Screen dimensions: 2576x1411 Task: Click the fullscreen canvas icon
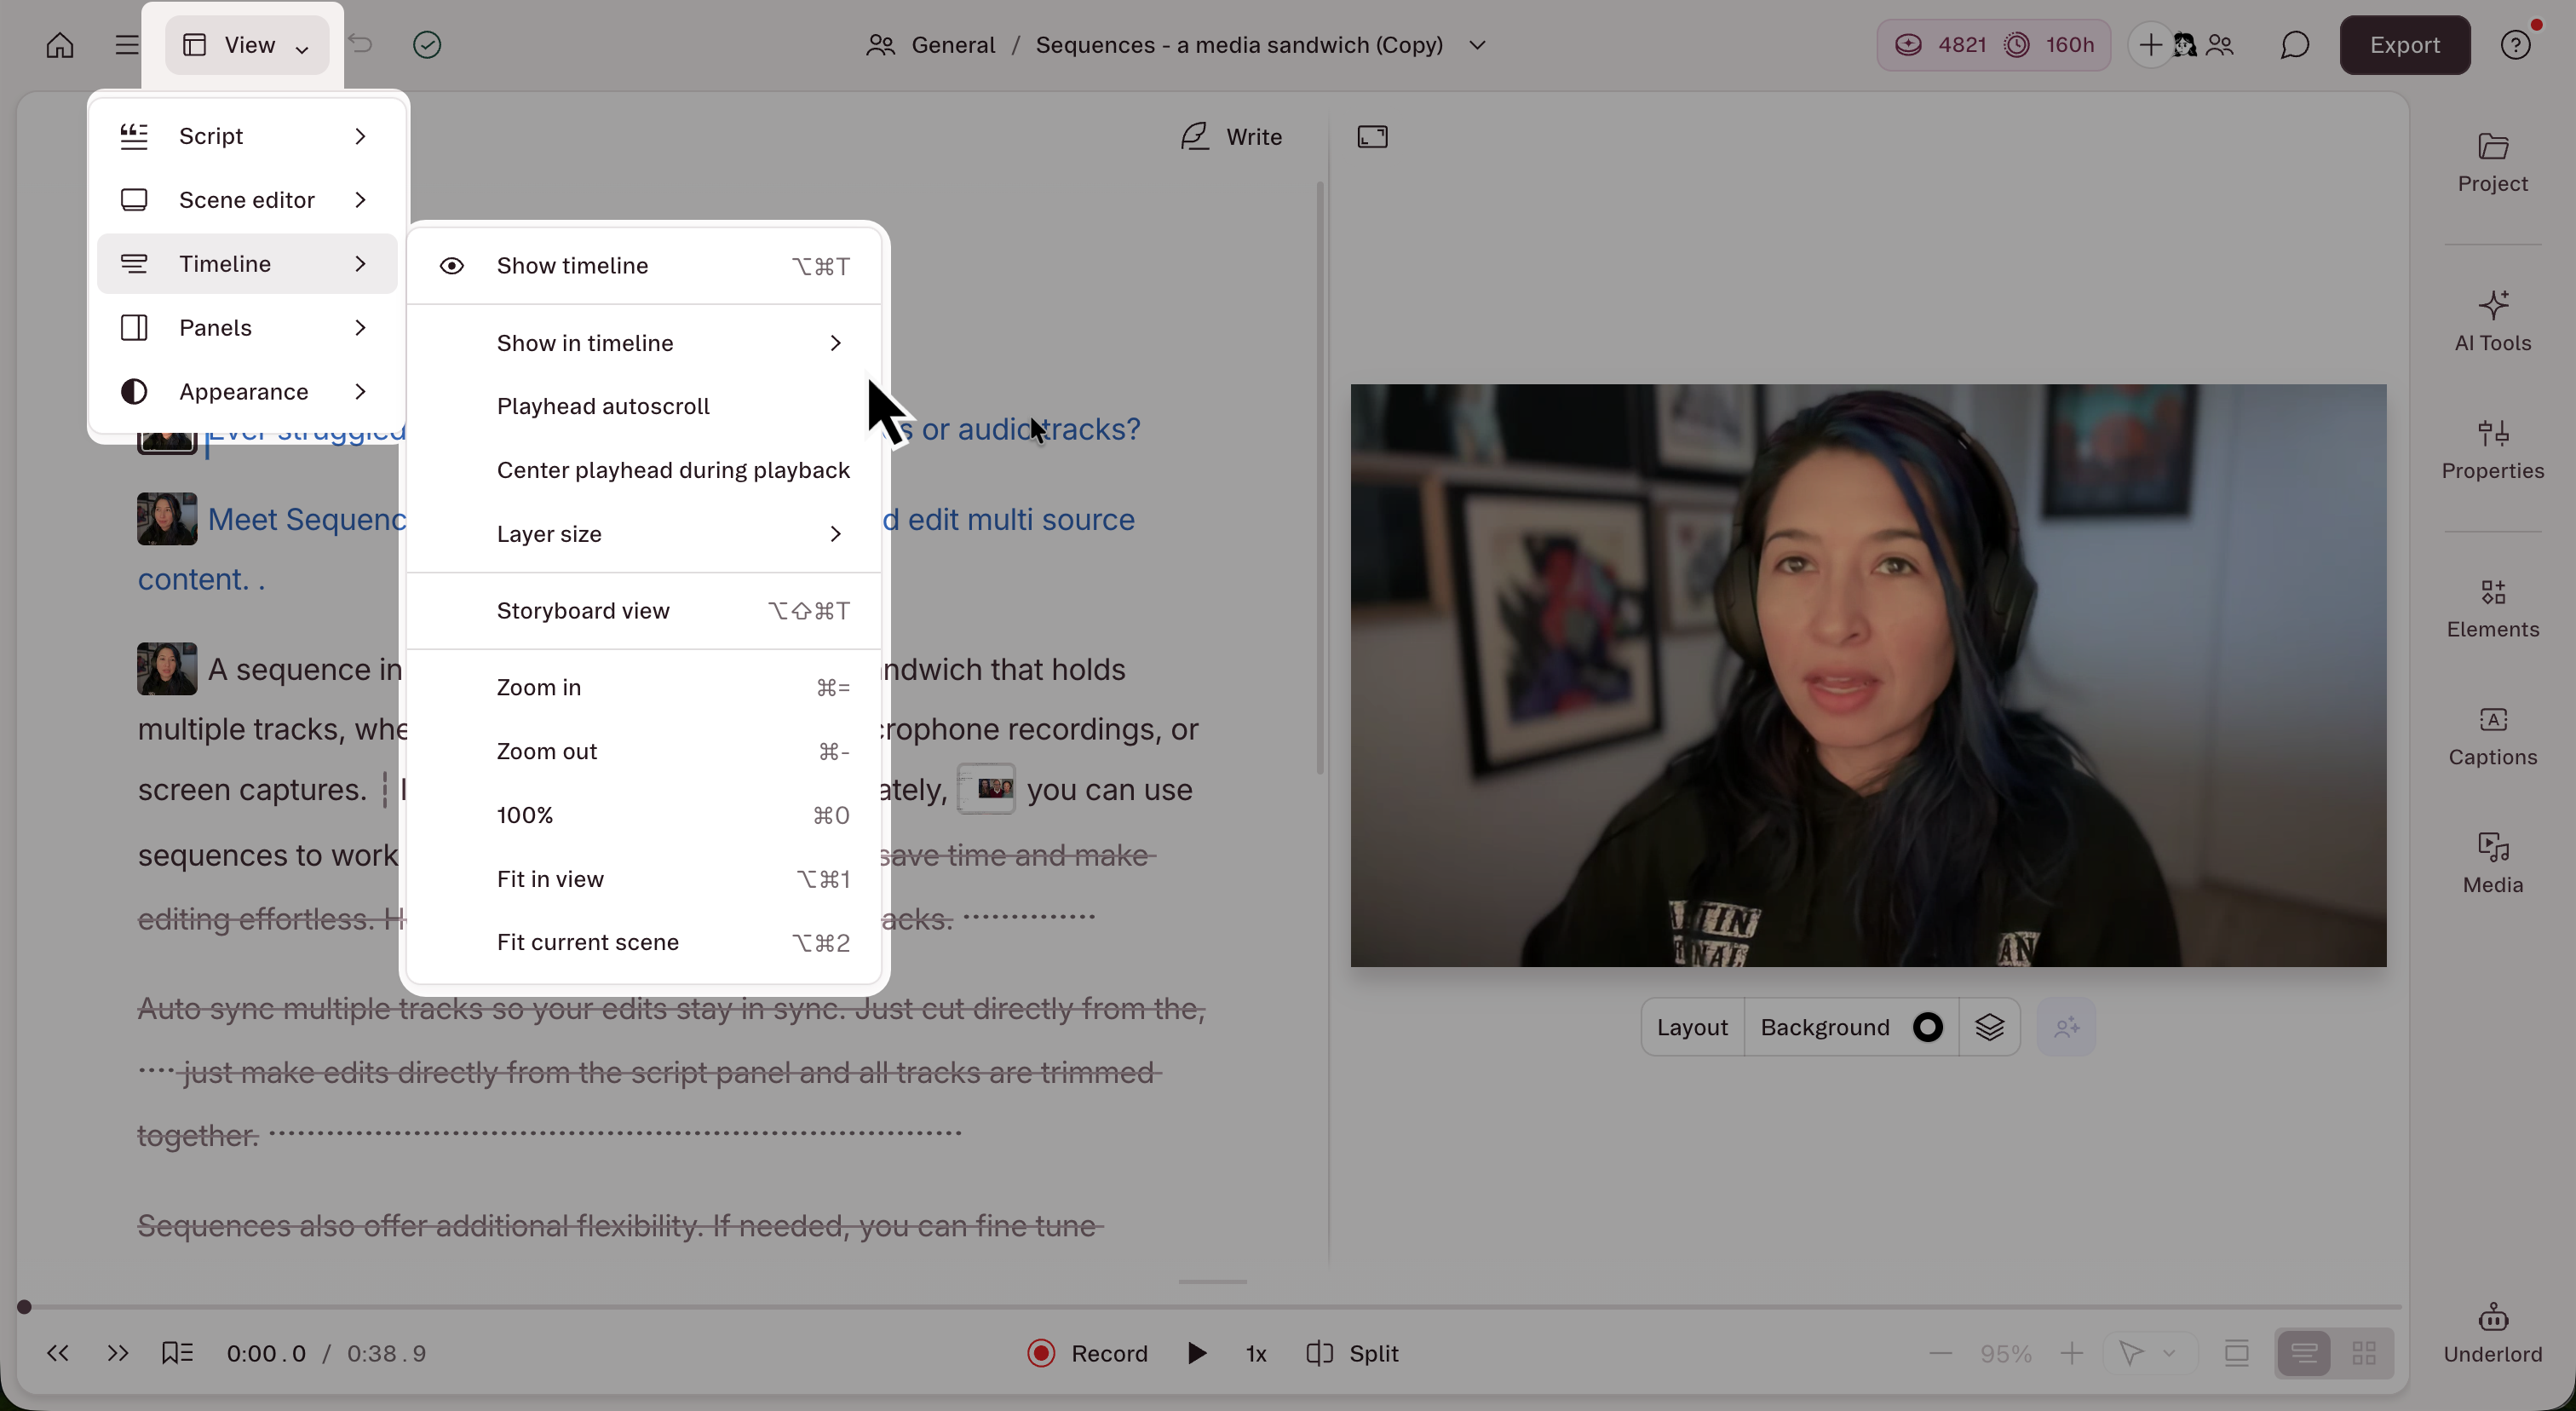1372,137
